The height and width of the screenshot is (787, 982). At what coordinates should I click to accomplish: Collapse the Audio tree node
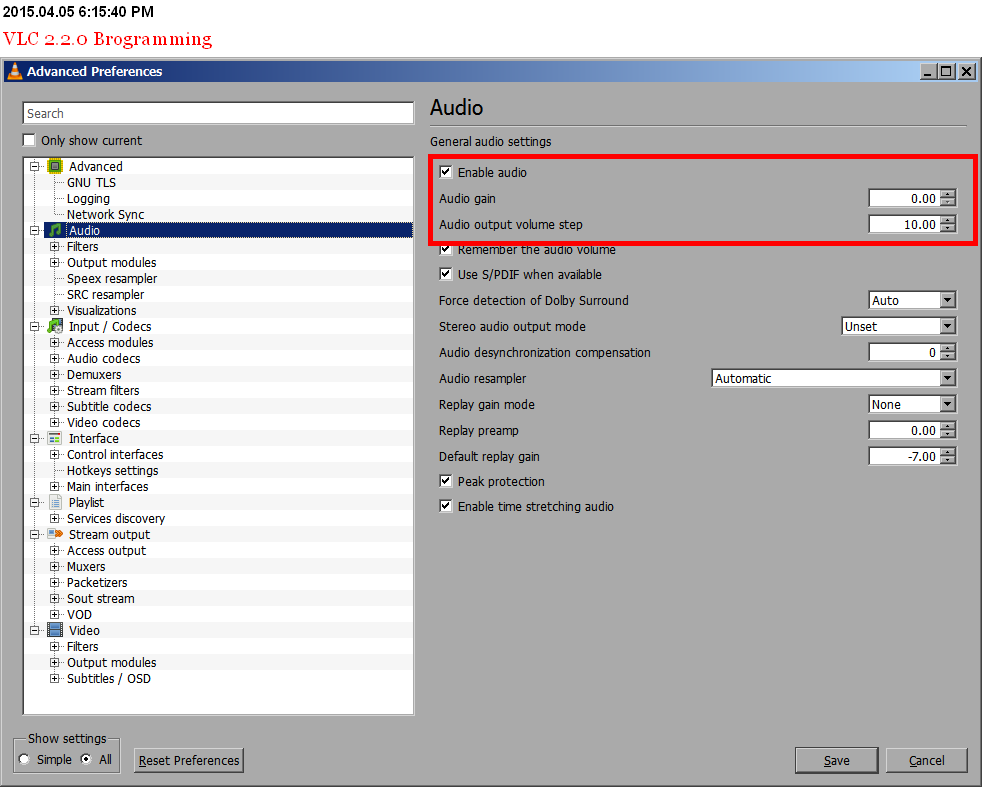35,230
